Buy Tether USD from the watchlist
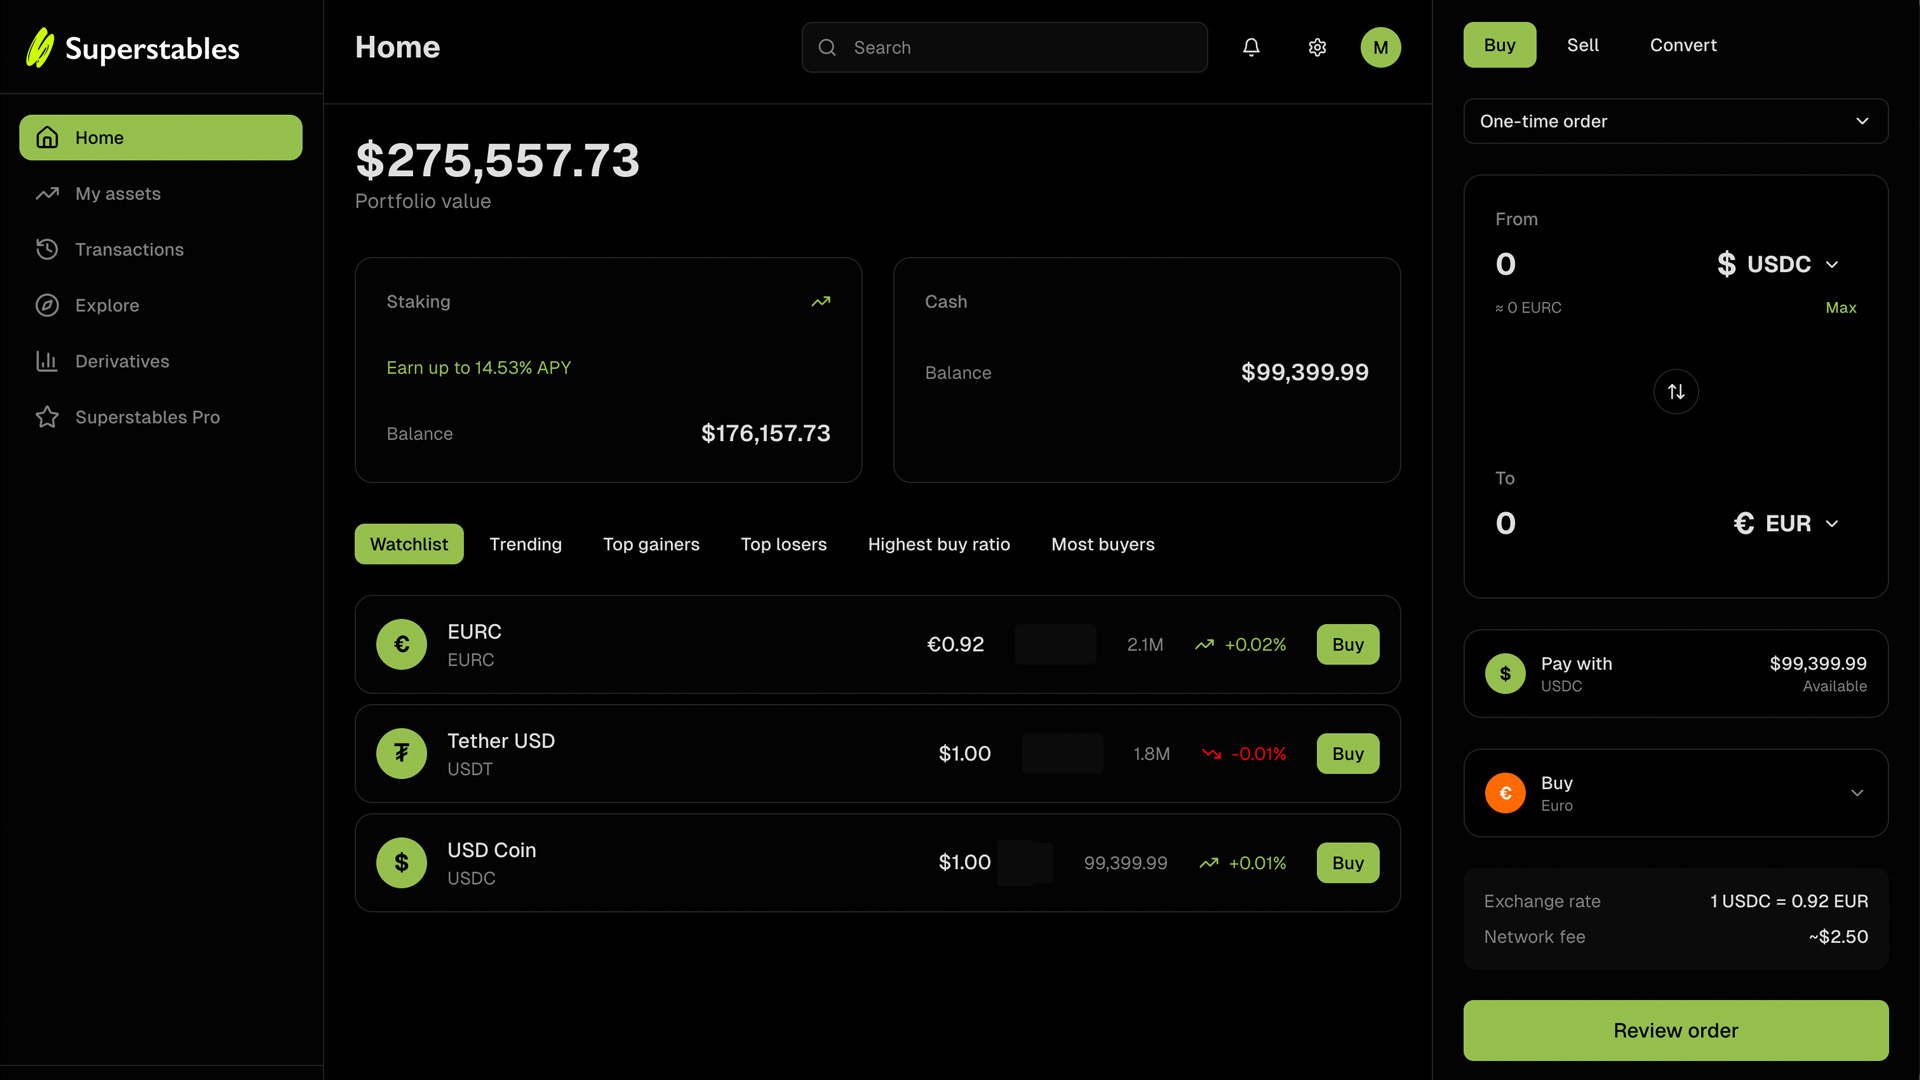 pos(1347,753)
